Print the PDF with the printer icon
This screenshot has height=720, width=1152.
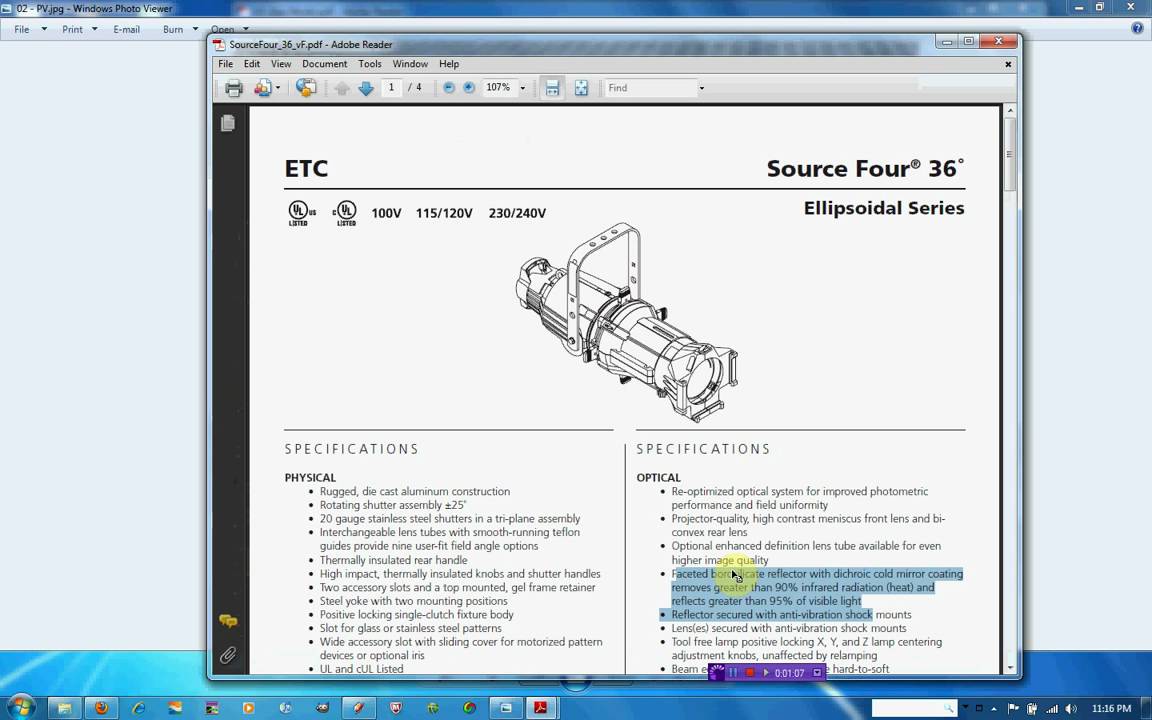(234, 88)
